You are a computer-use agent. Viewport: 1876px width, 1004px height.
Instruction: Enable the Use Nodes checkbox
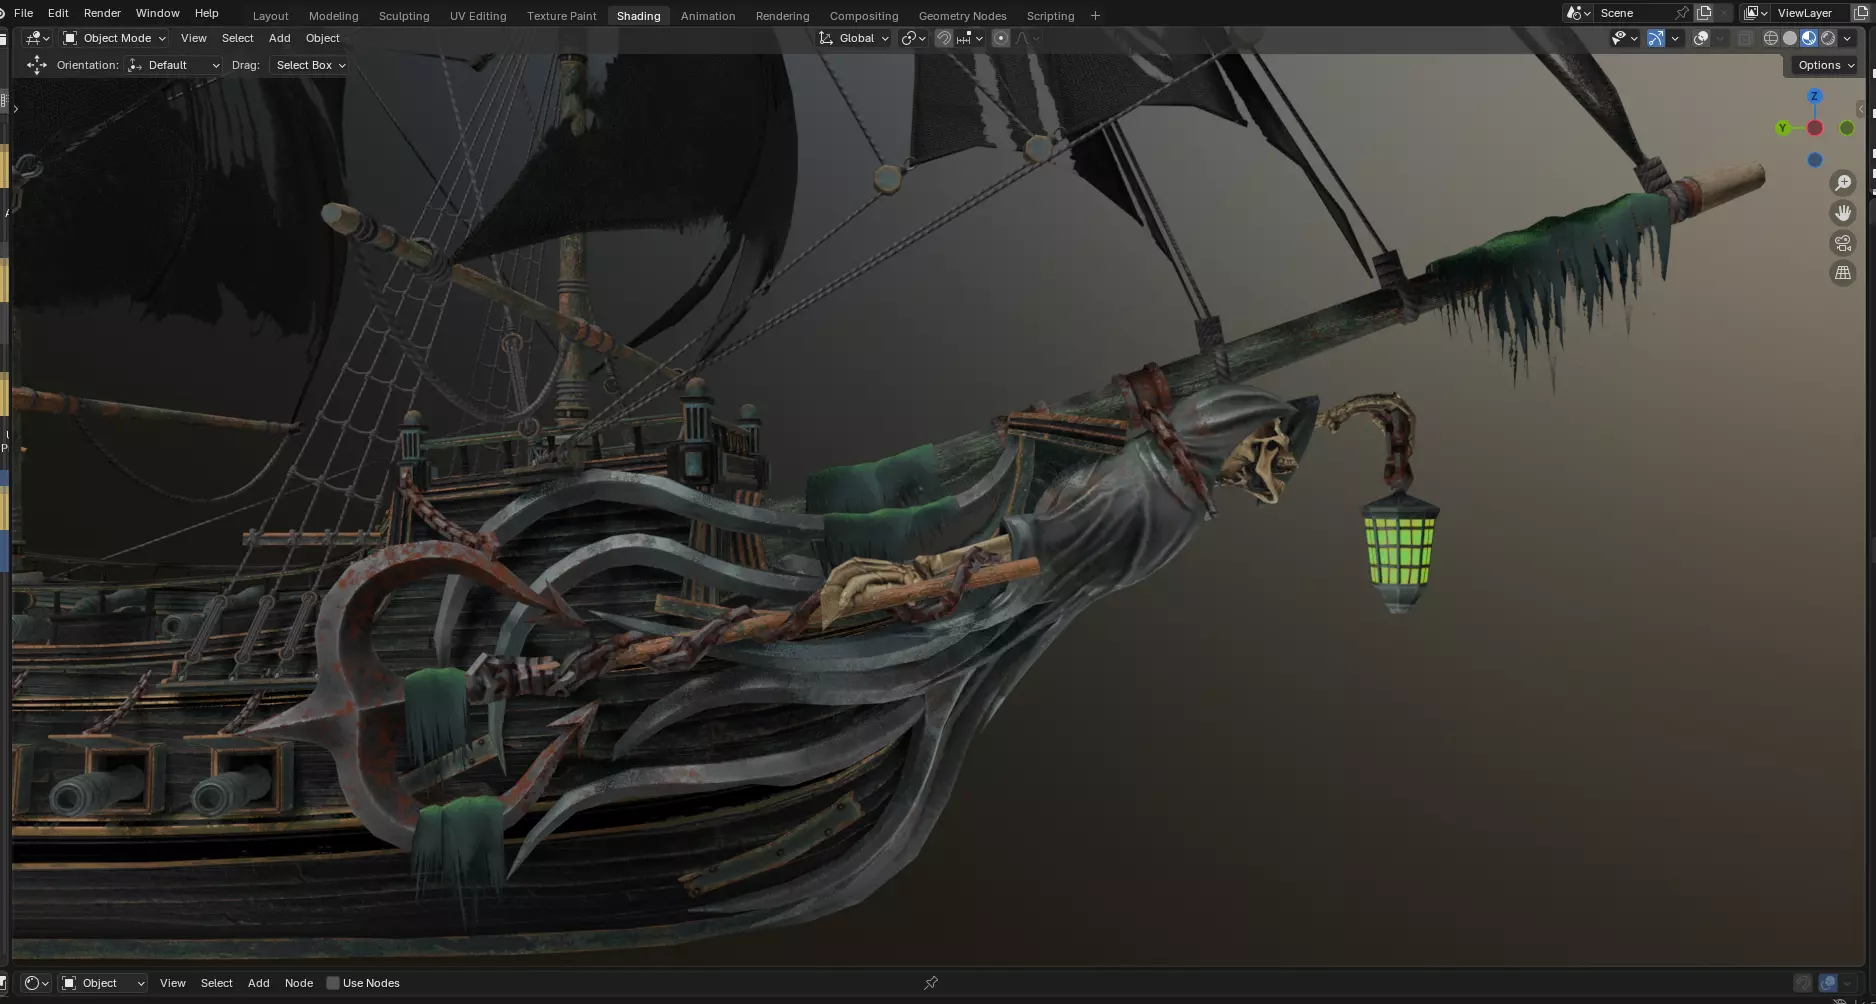(x=333, y=983)
